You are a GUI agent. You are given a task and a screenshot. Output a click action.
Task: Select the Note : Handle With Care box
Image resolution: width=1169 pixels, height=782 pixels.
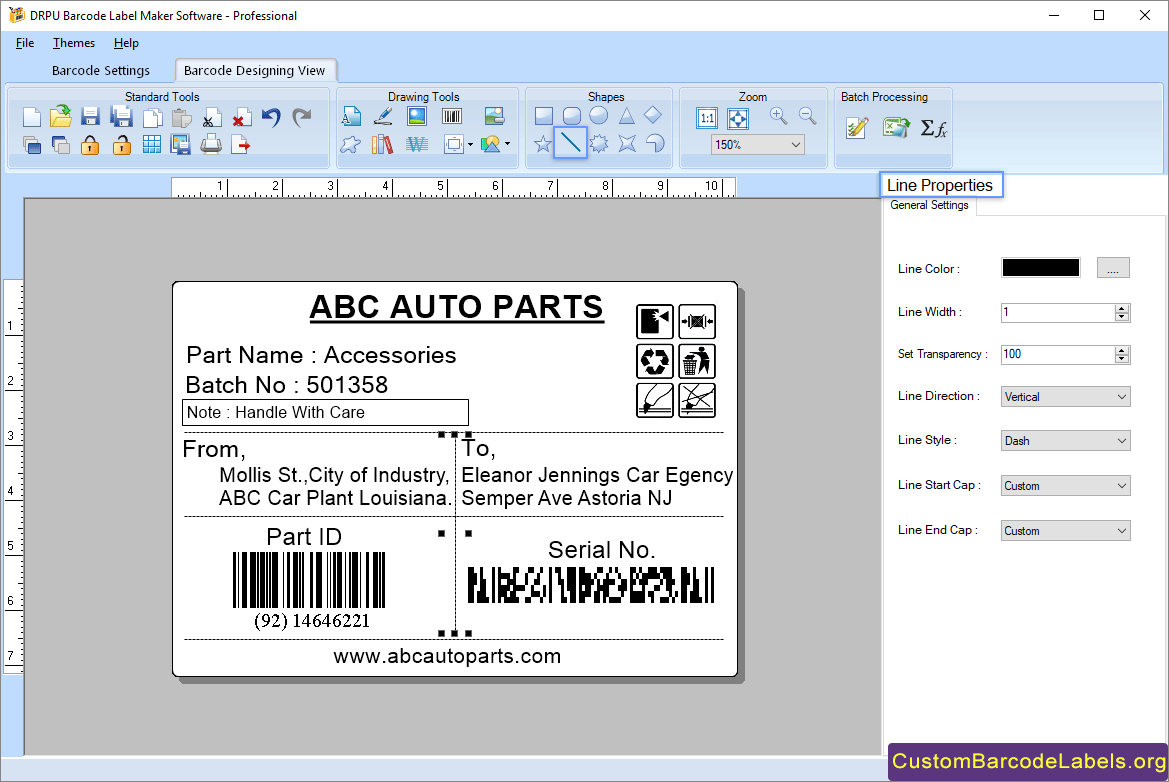(x=325, y=412)
